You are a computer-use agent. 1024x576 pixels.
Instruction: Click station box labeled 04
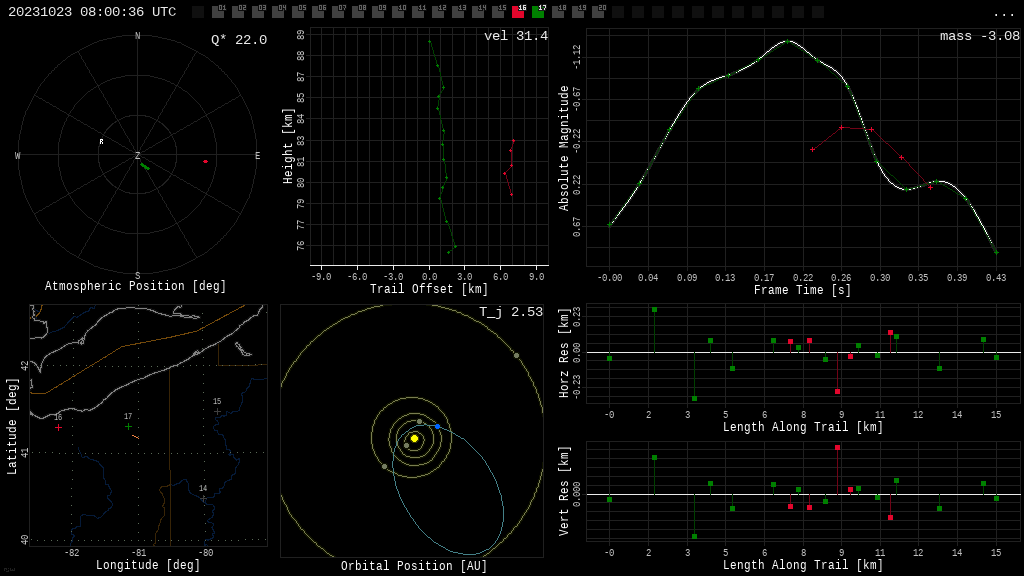(278, 11)
